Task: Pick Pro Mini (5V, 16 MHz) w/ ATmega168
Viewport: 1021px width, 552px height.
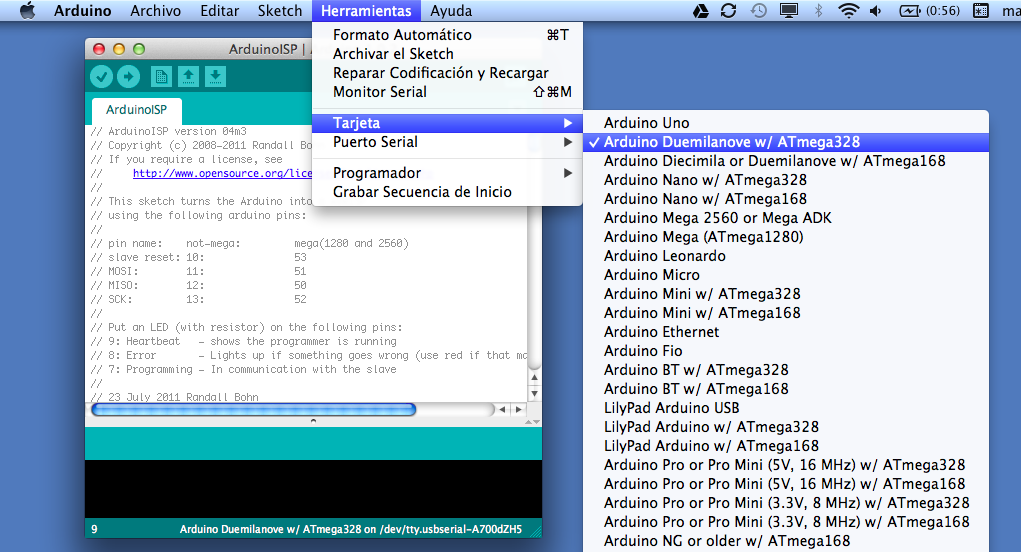Action: coord(786,484)
